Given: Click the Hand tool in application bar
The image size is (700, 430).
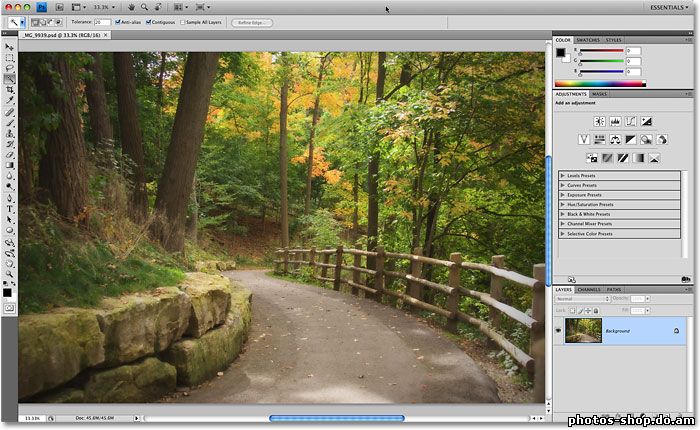Looking at the screenshot, I should click(x=131, y=7).
